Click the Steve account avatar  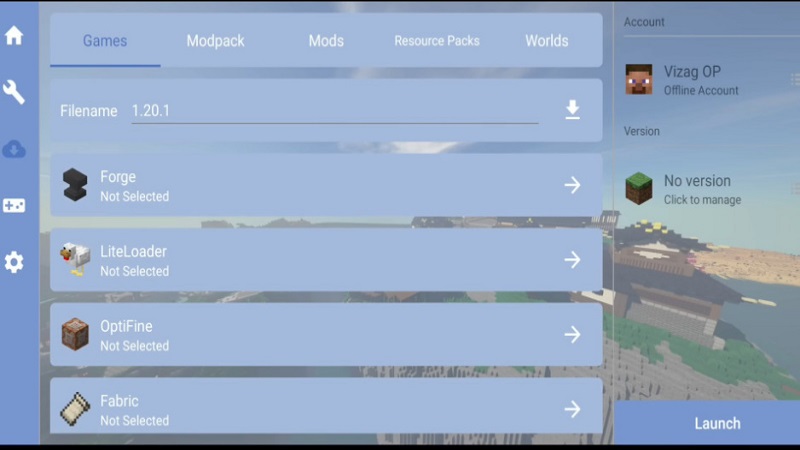tap(639, 79)
